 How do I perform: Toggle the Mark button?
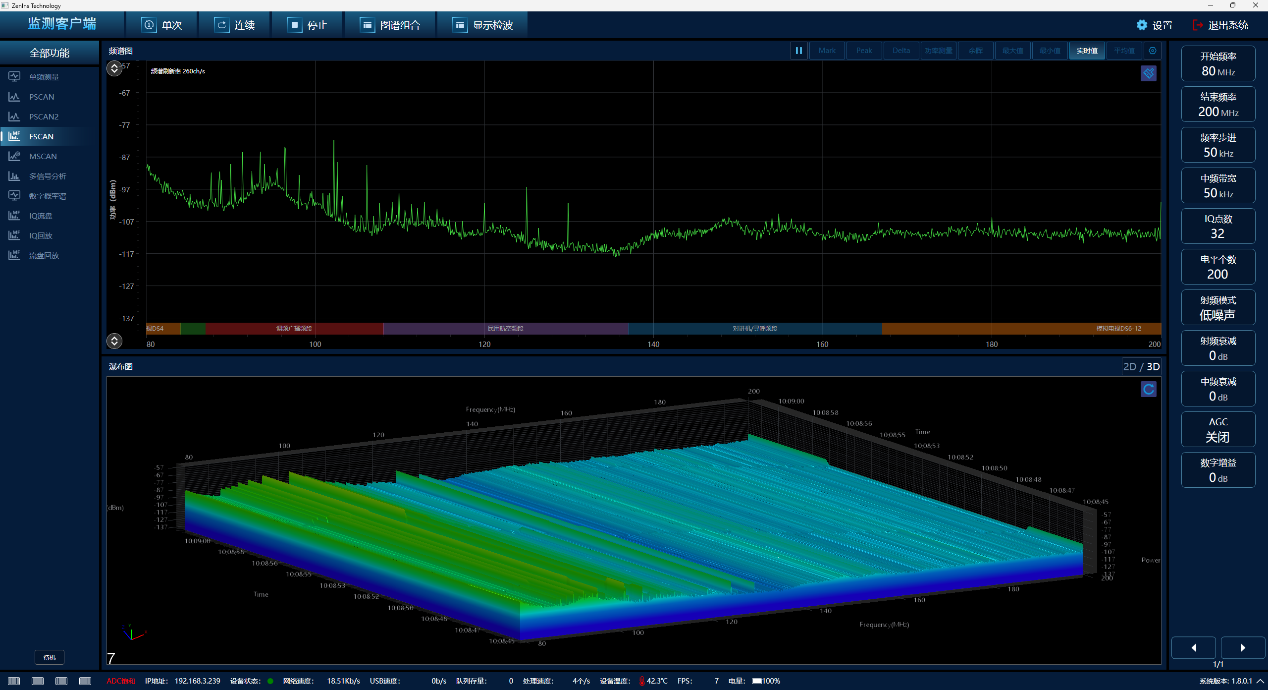click(x=827, y=50)
